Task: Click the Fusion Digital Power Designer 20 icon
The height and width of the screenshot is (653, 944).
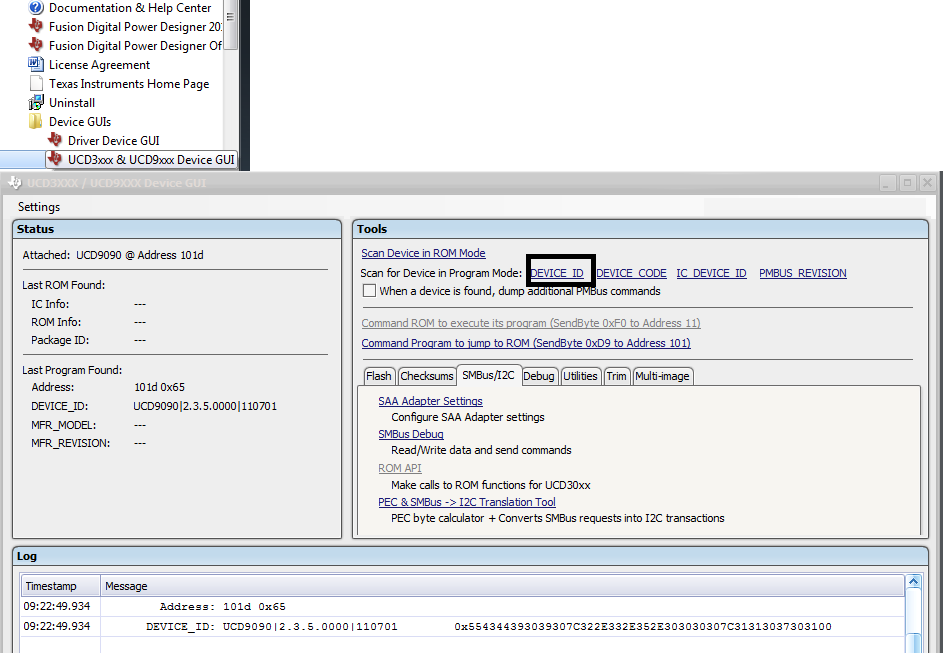Action: pyautogui.click(x=36, y=26)
